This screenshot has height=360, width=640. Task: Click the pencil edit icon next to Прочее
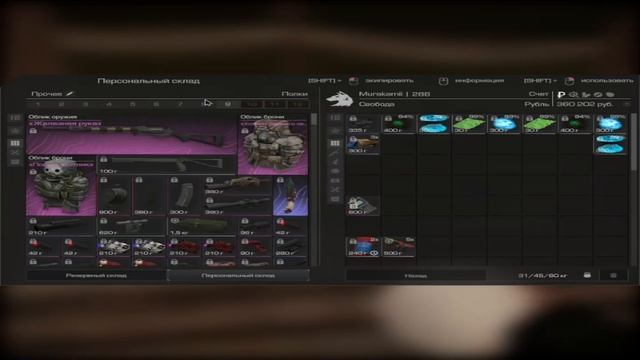70,94
